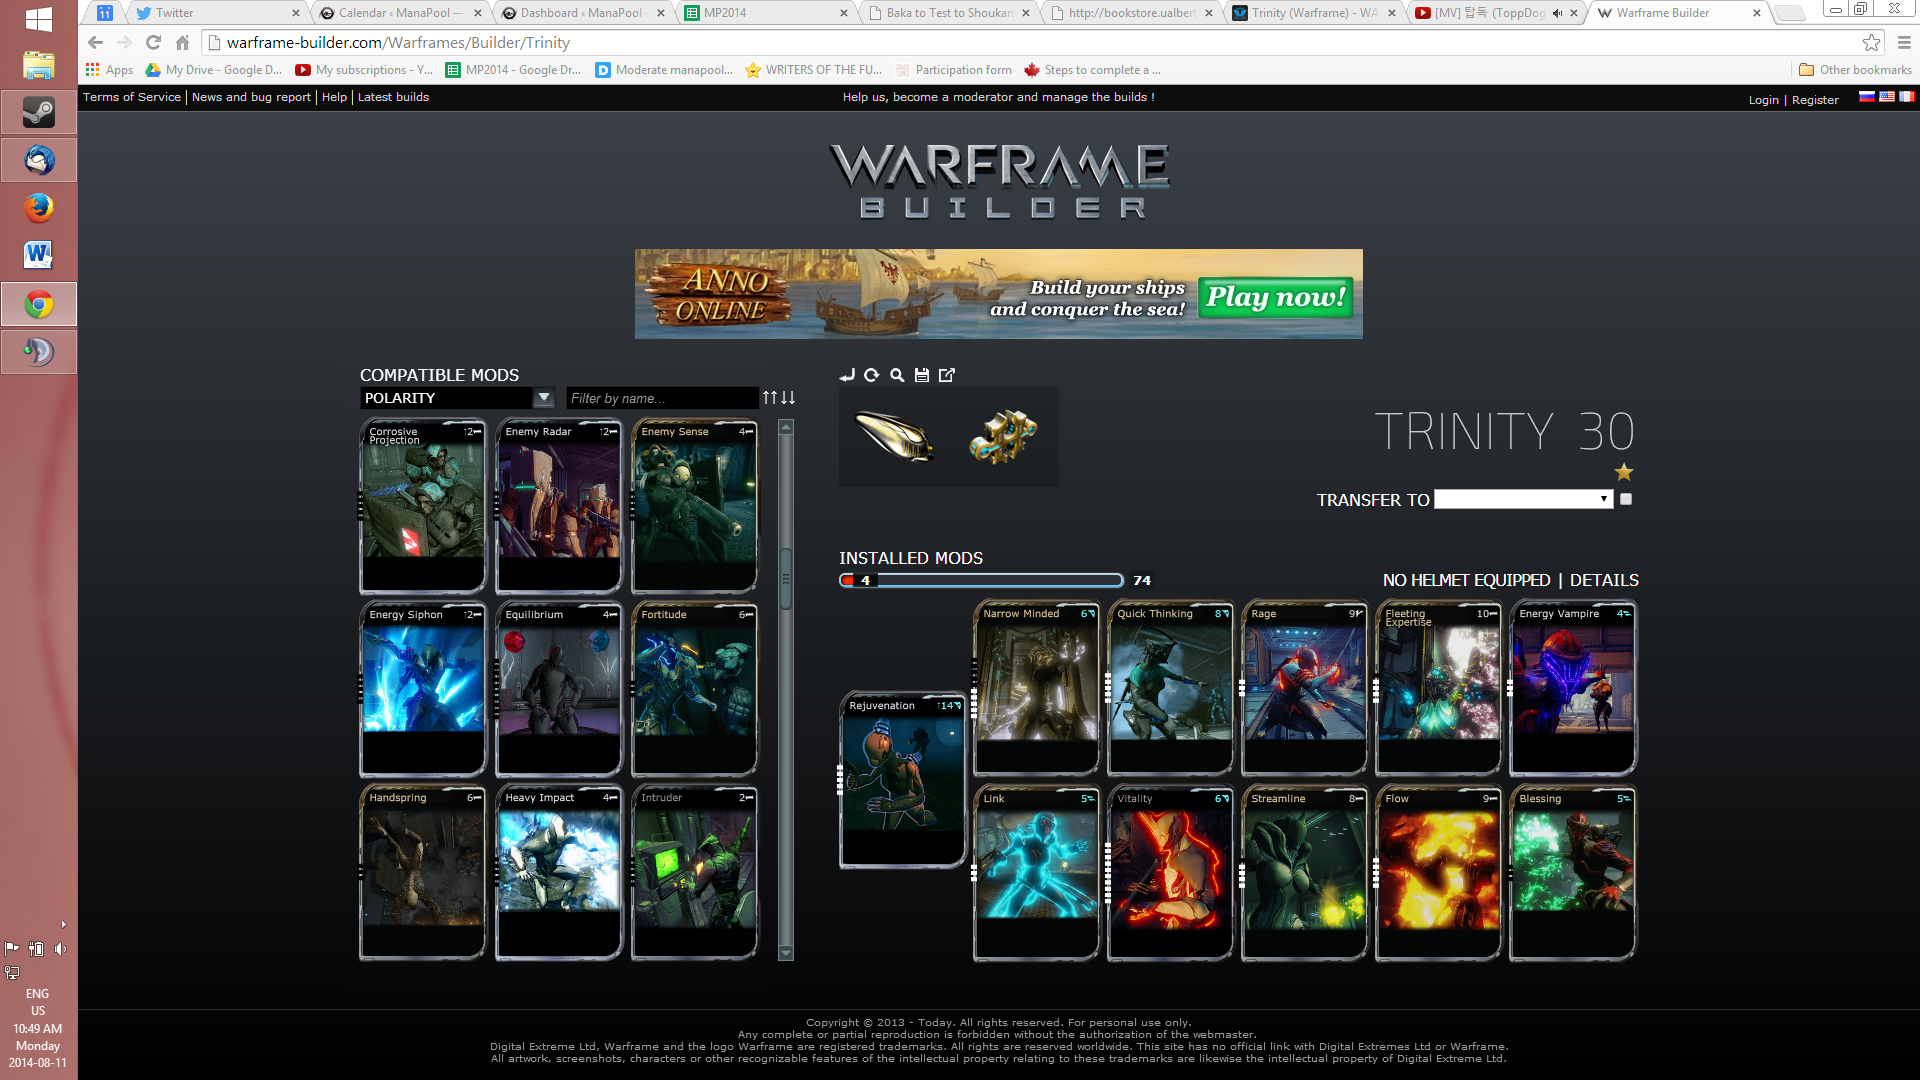Click the reset/refresh build icon
Screen dimensions: 1920x1080
click(x=872, y=375)
